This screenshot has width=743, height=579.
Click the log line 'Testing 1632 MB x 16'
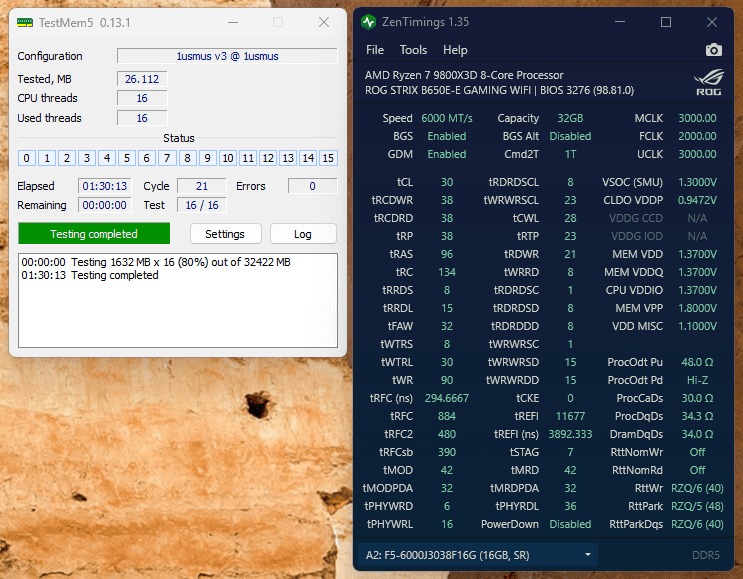pyautogui.click(x=156, y=262)
